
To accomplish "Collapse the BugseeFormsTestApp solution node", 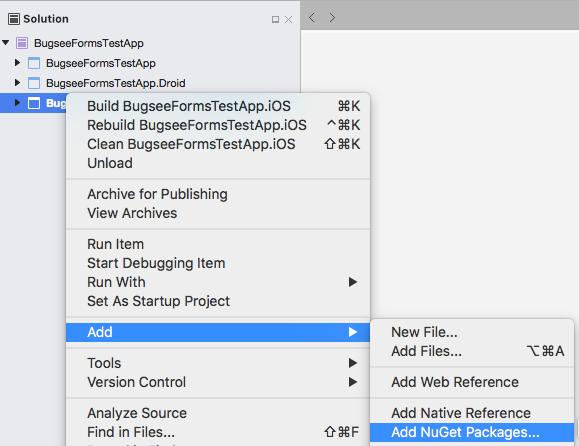I will pos(6,43).
